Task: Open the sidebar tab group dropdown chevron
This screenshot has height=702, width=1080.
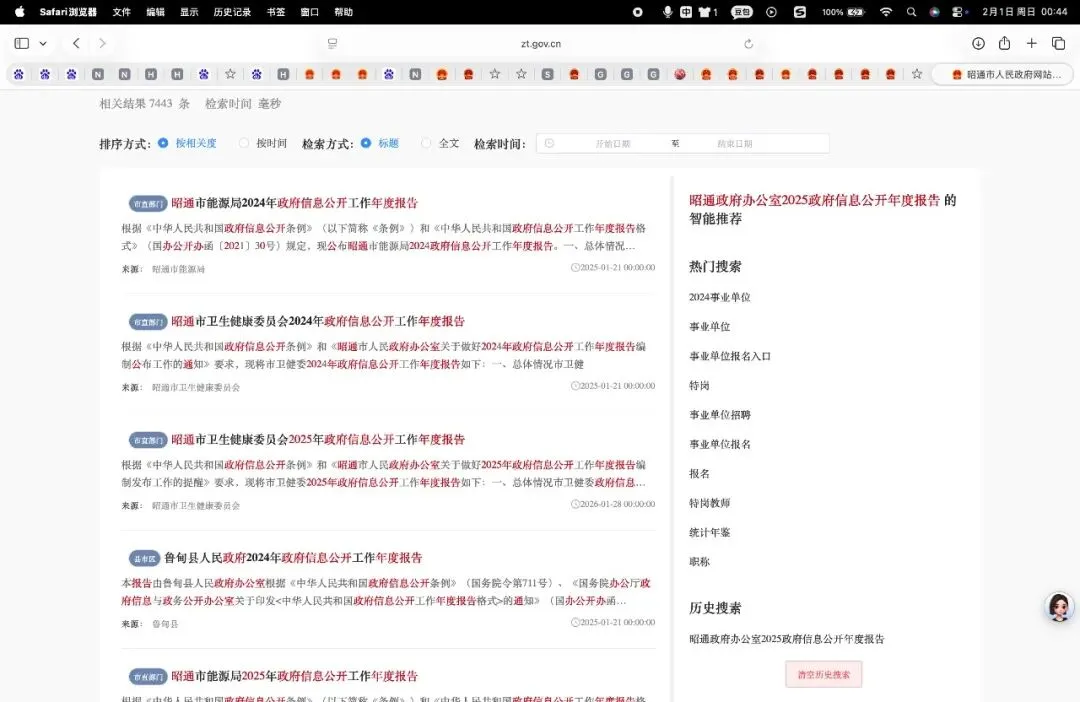Action: (43, 43)
